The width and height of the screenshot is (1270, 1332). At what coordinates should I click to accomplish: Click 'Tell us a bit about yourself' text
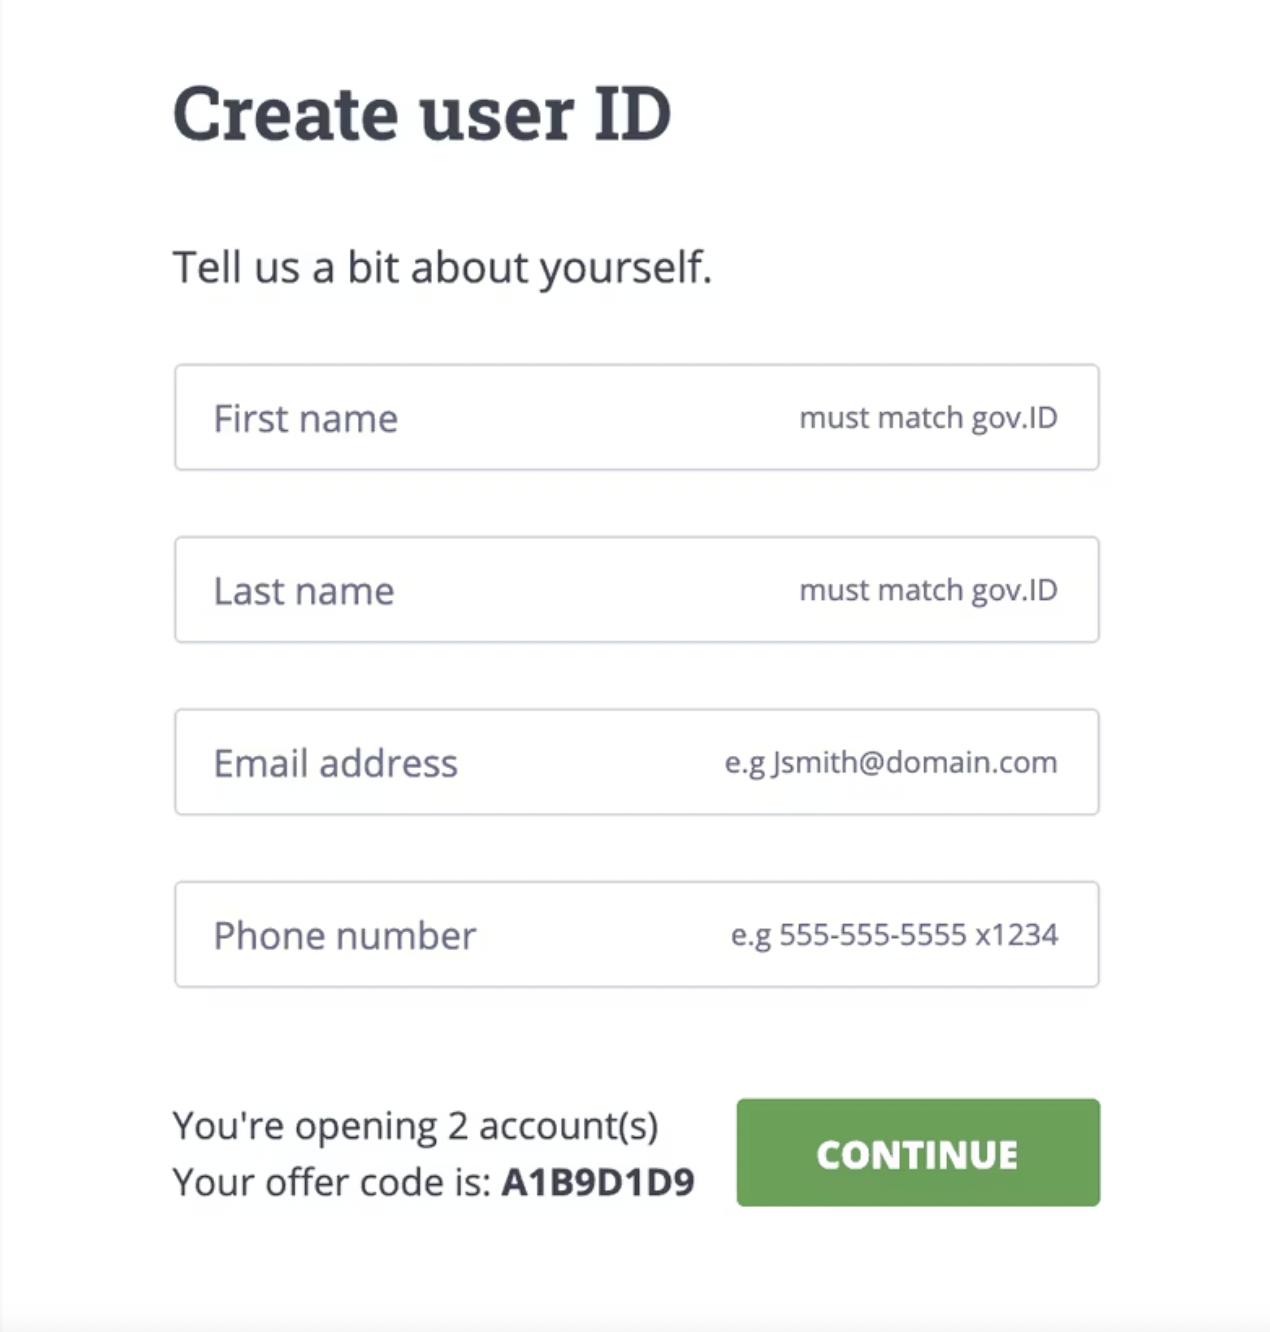pos(442,268)
